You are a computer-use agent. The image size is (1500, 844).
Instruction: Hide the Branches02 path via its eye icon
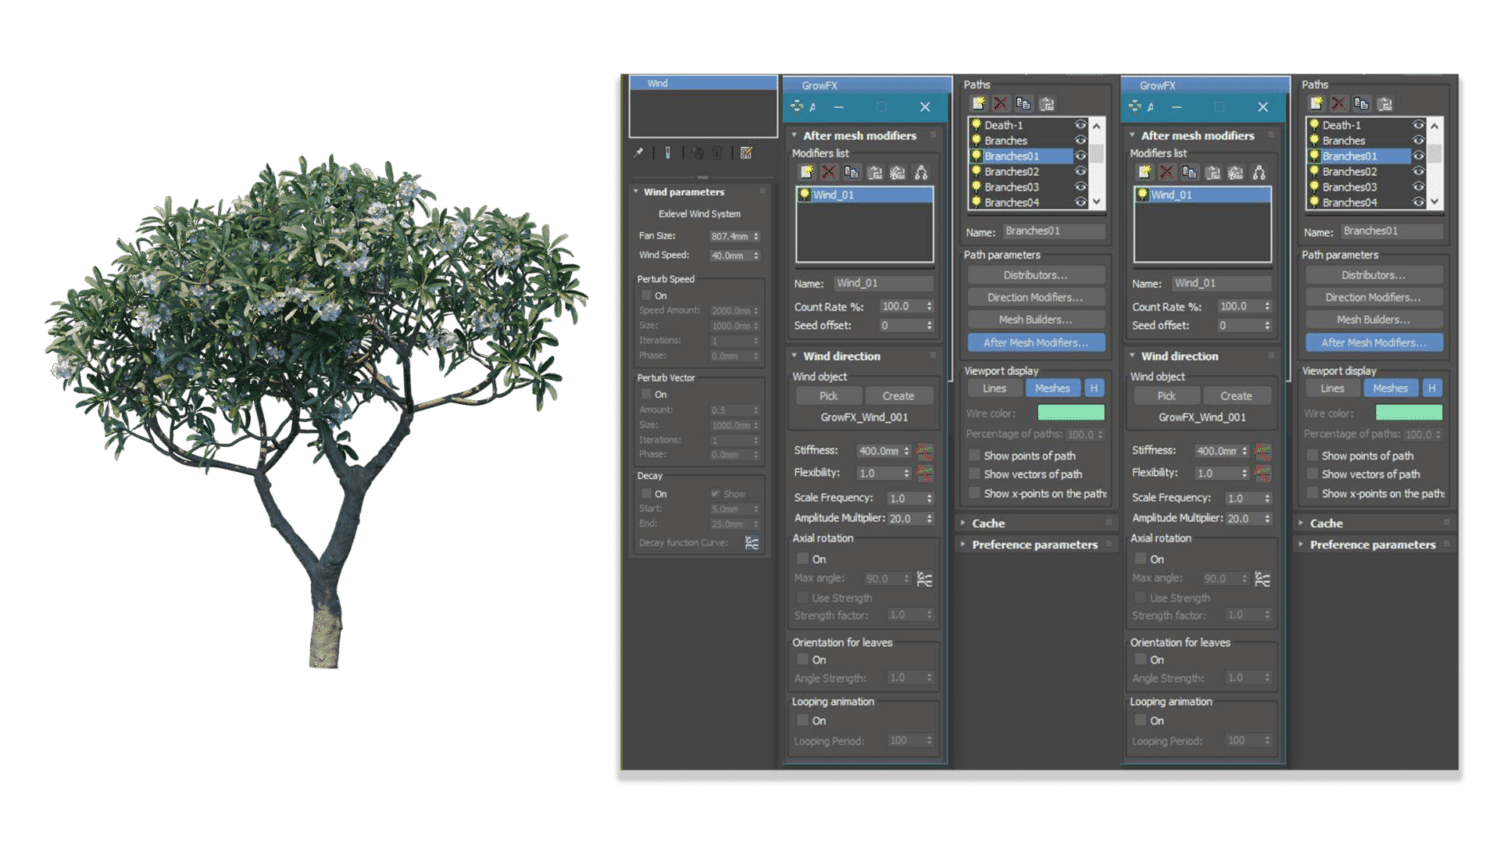point(1080,171)
